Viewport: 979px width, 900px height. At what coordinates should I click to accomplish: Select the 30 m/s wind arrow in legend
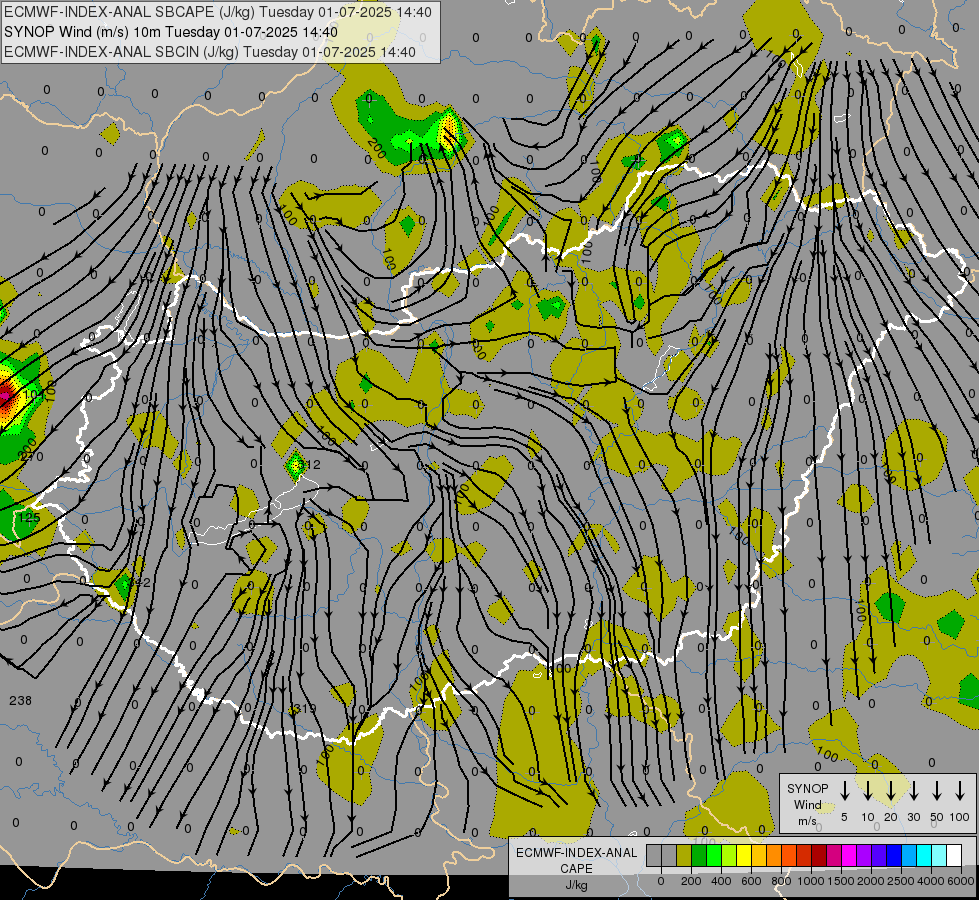[913, 791]
